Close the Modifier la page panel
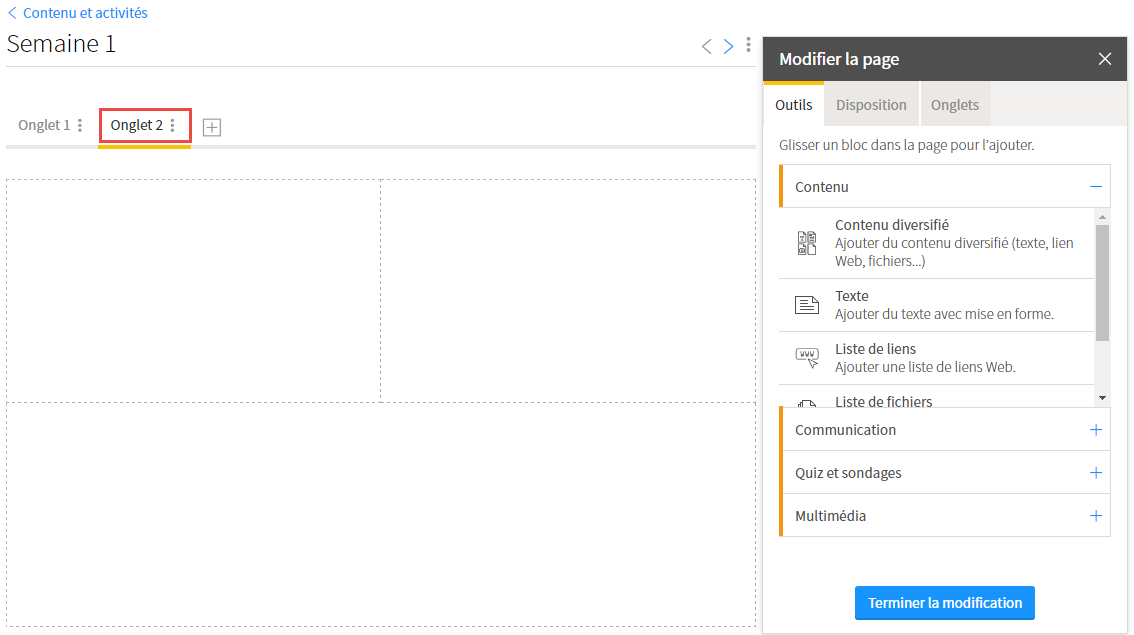 [x=1104, y=59]
